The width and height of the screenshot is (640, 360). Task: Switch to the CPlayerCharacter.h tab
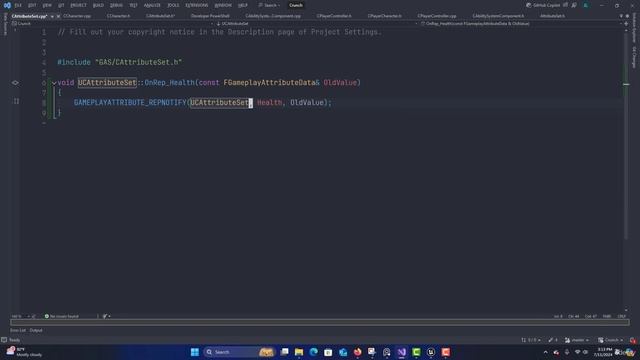tap(384, 16)
